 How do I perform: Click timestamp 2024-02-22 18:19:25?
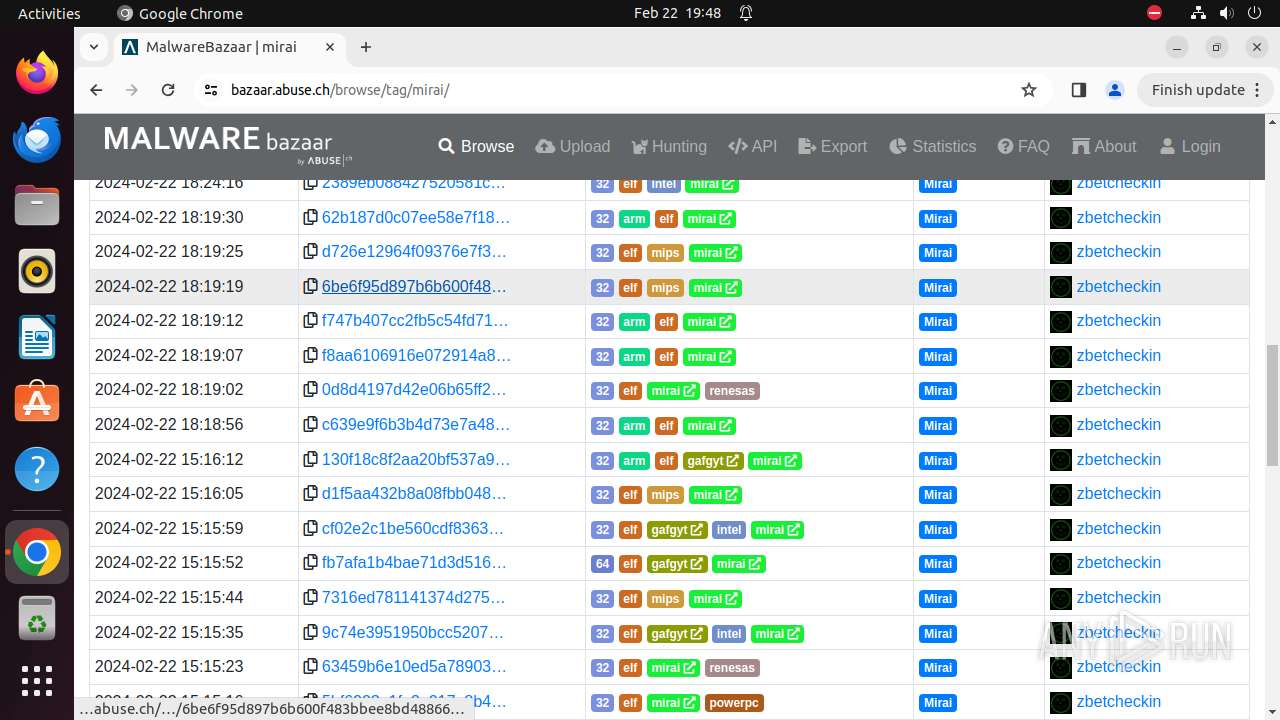(x=169, y=252)
